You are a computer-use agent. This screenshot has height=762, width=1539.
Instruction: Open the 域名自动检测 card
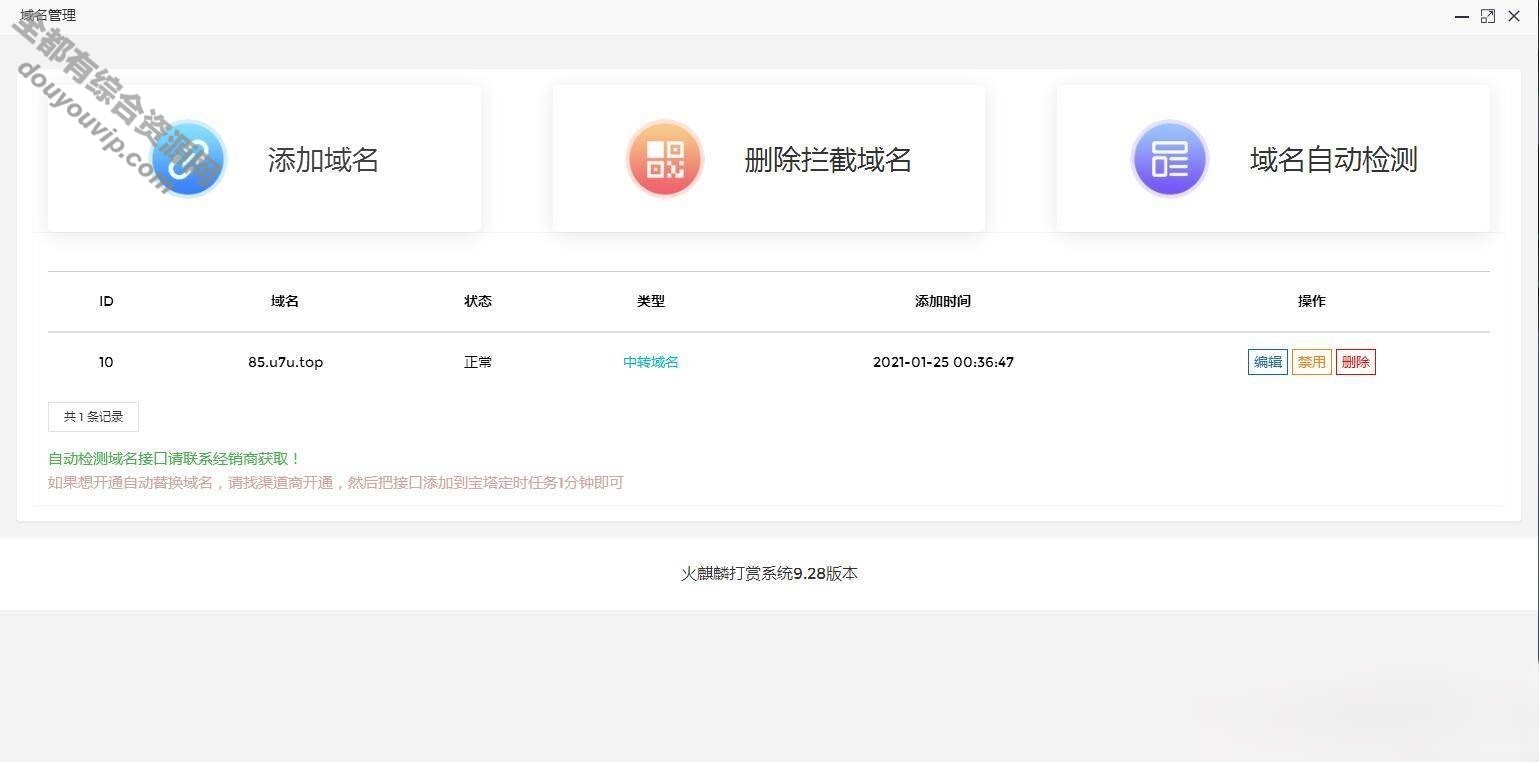[x=1273, y=158]
